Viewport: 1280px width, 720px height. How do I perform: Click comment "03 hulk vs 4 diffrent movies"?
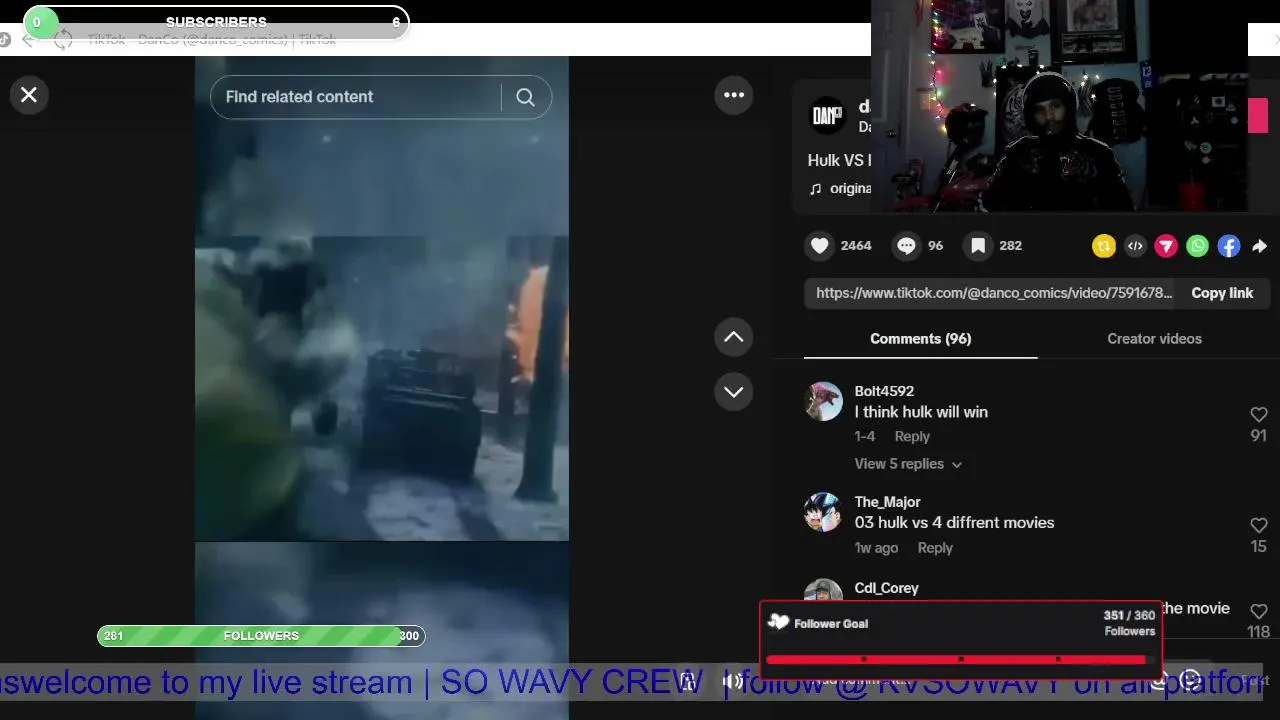954,523
